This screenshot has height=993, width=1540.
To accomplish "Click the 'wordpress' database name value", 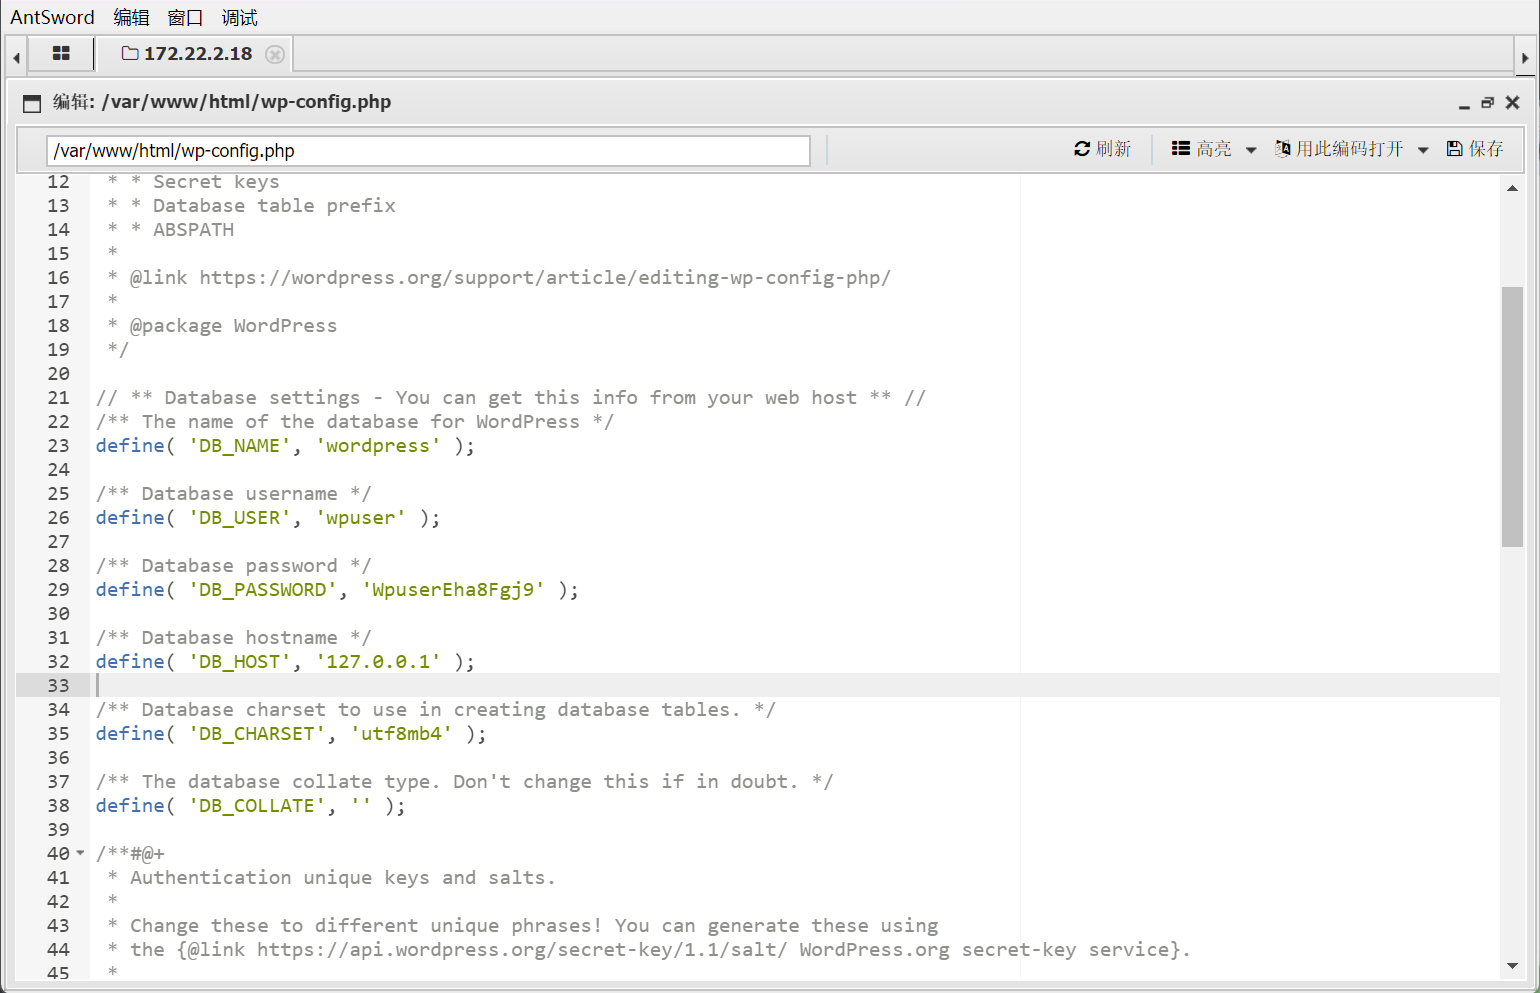I will 378,446.
